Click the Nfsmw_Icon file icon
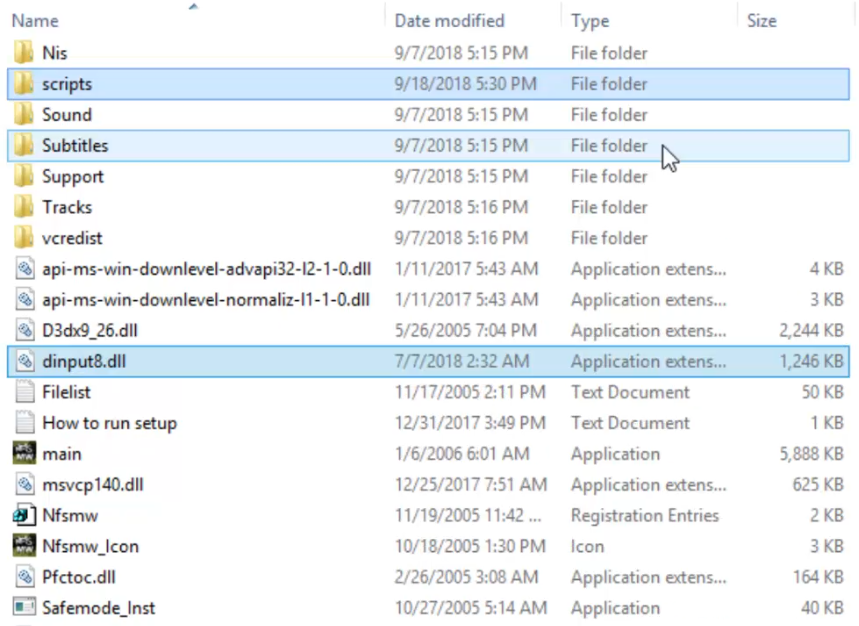The height and width of the screenshot is (626, 859). 24,546
